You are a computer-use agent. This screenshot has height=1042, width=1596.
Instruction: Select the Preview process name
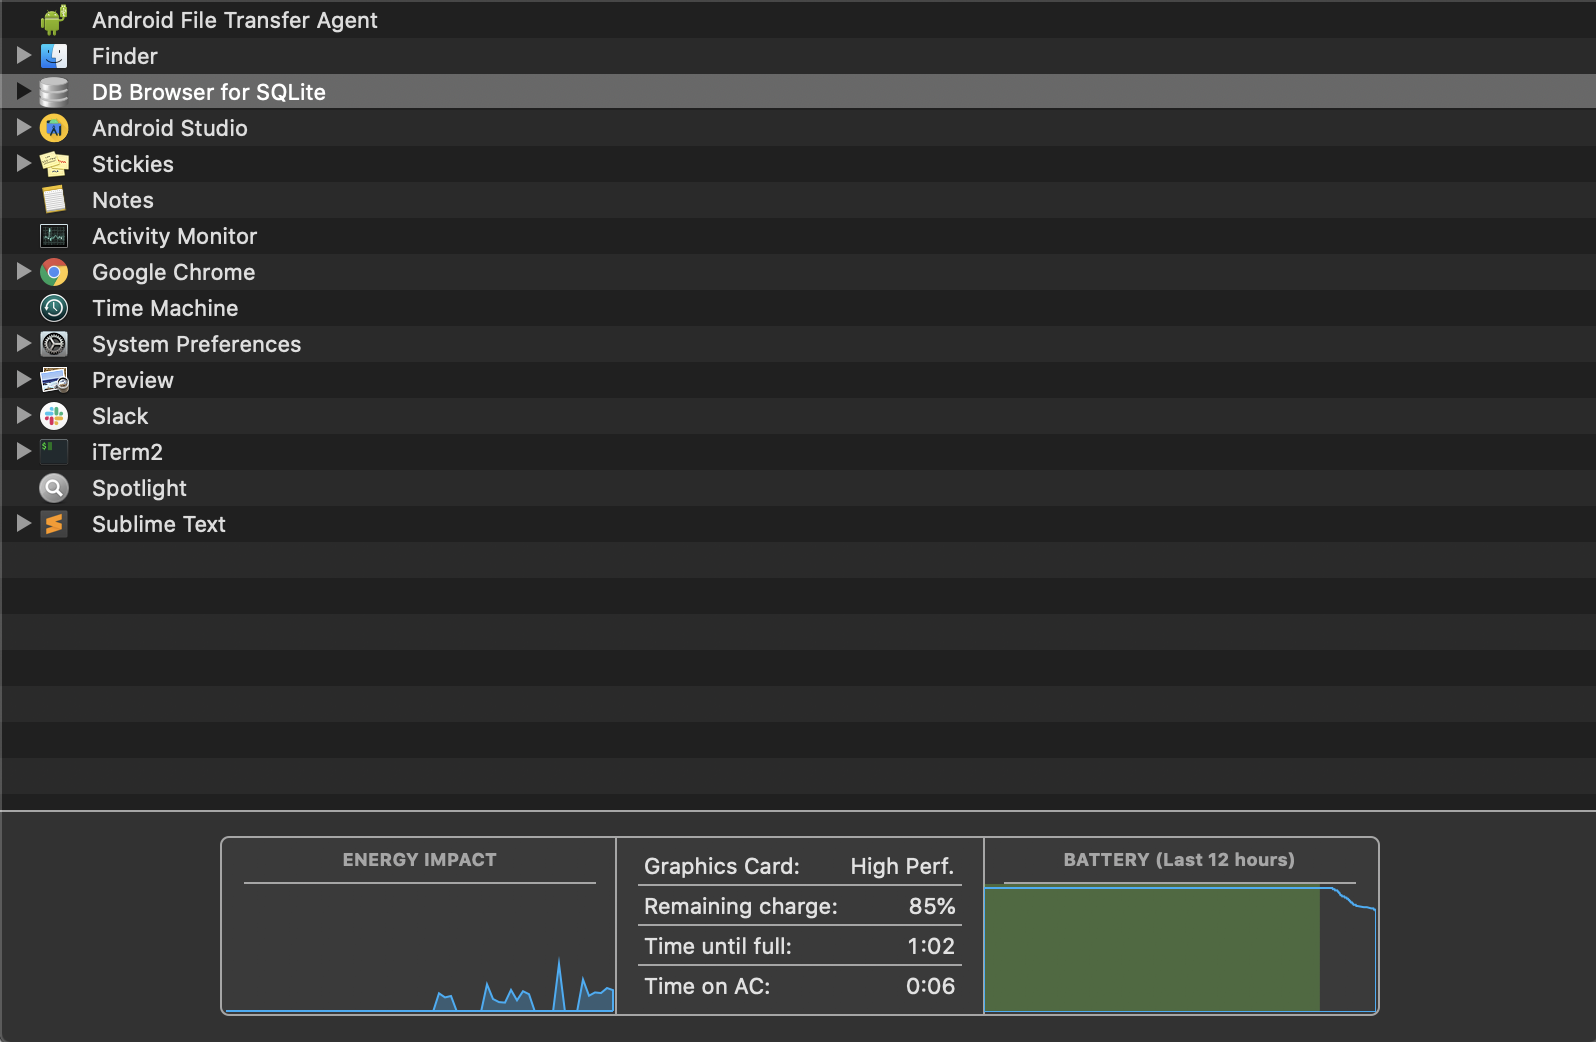click(133, 381)
